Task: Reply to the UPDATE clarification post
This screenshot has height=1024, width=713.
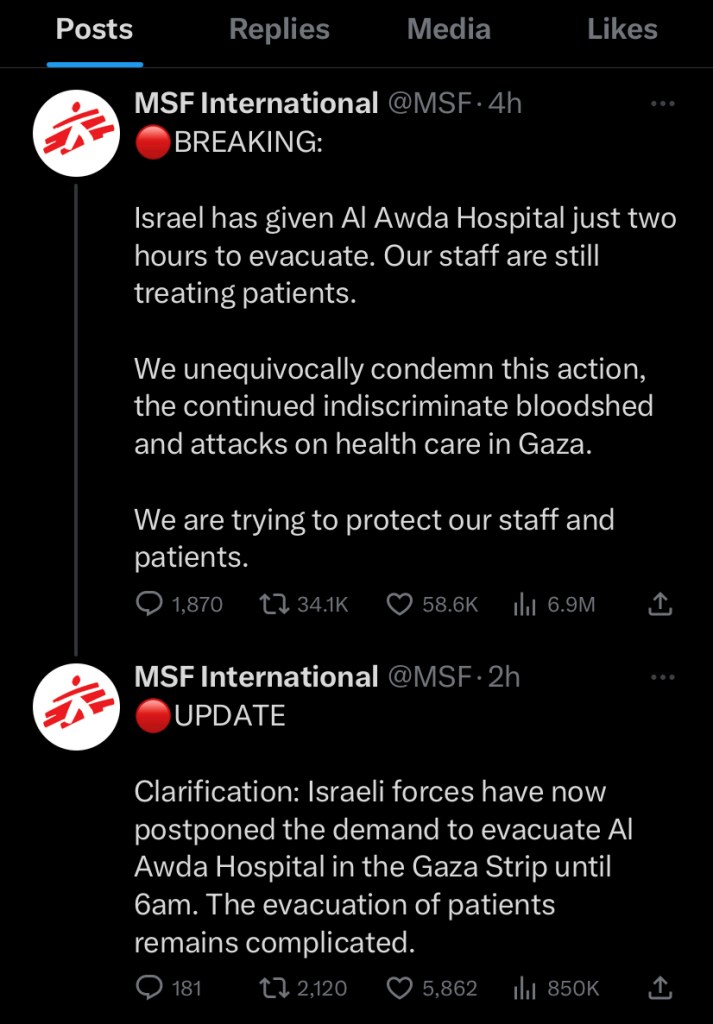Action: [149, 988]
